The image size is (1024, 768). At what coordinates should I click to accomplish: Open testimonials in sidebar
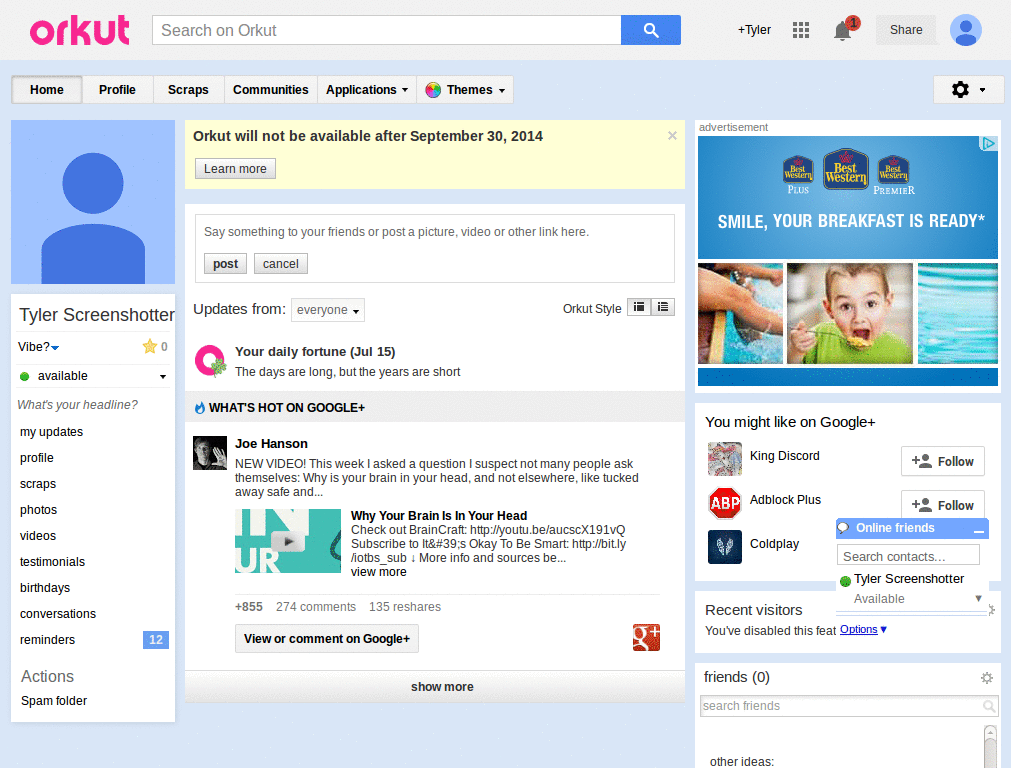pyautogui.click(x=52, y=562)
